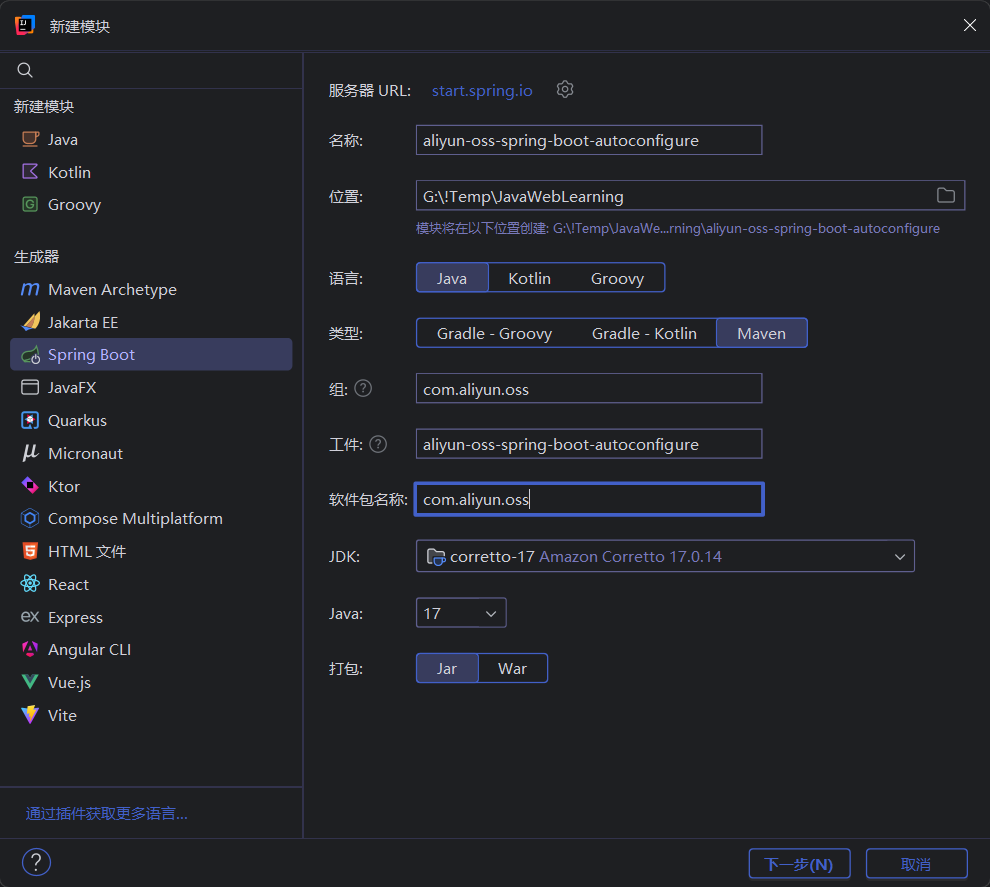990x887 pixels.
Task: Open 通过插件获取更多语言 link
Action: [106, 814]
